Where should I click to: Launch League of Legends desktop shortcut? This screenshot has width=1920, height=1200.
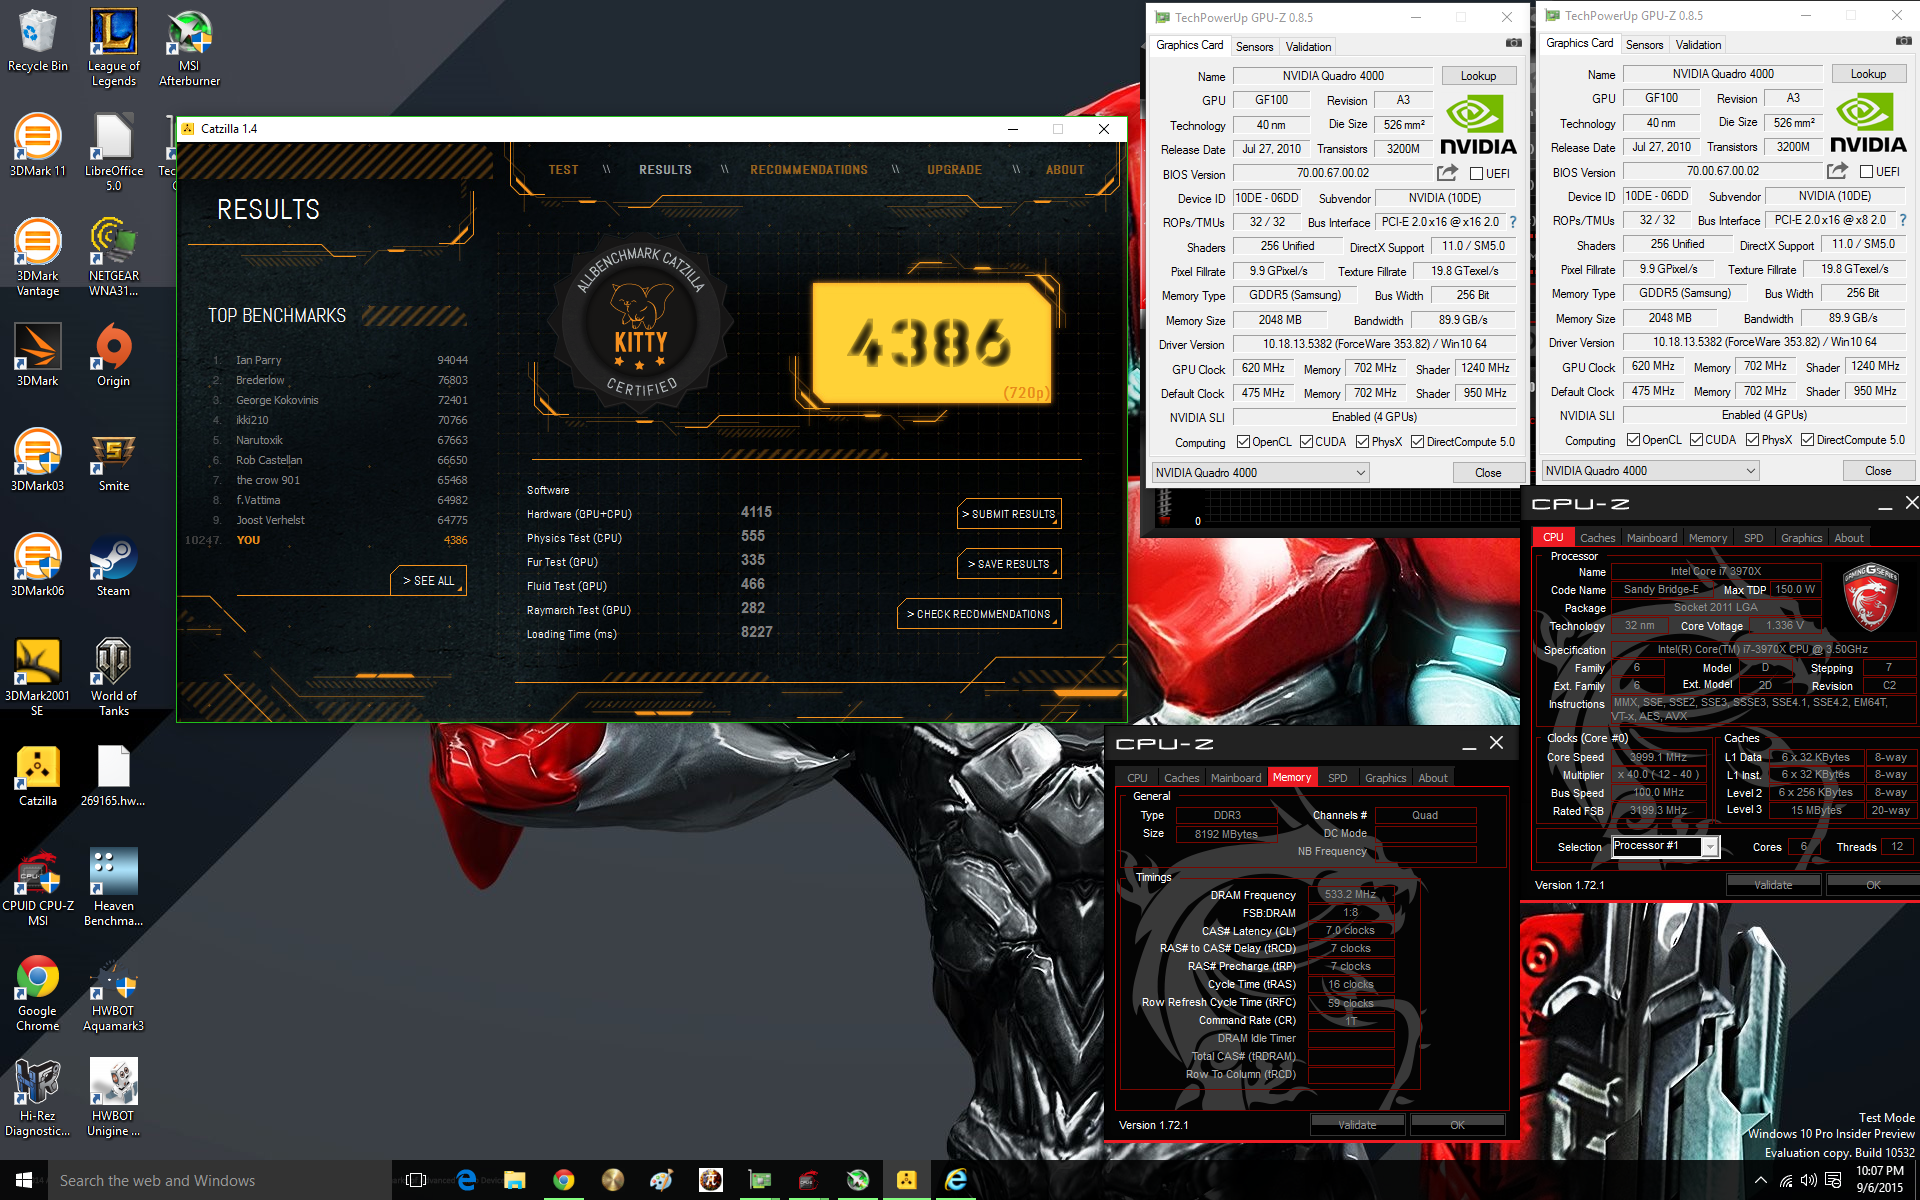click(x=113, y=47)
